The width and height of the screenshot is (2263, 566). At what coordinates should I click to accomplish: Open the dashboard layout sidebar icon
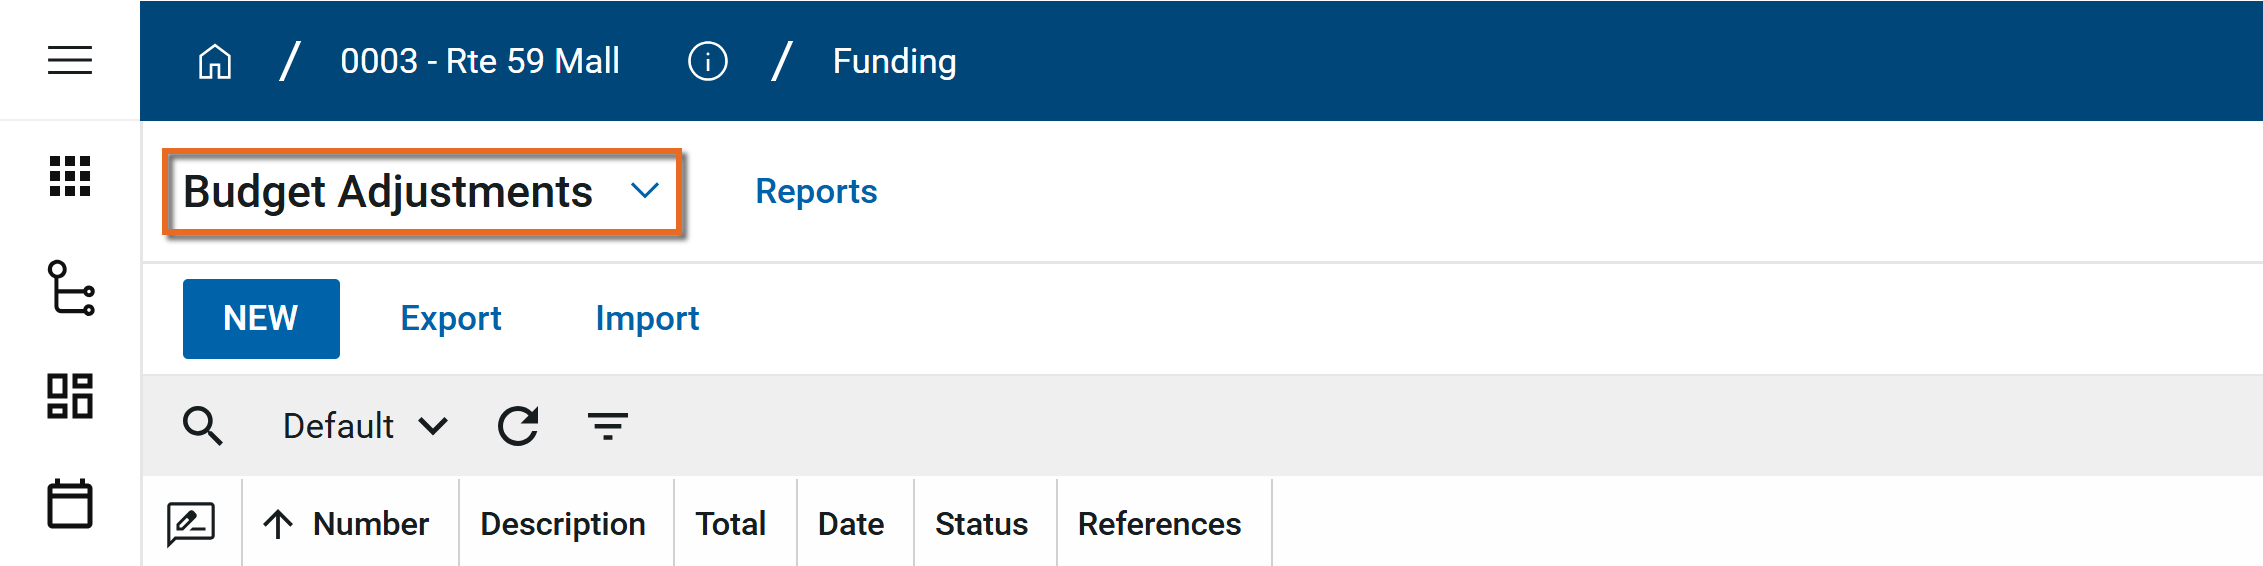pos(70,396)
